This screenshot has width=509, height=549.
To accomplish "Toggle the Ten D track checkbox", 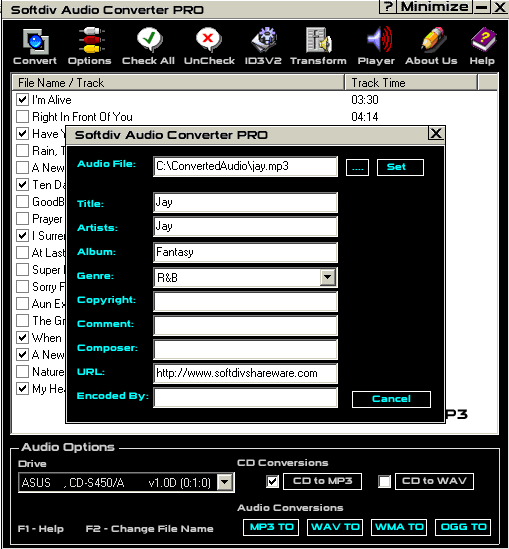I will pyautogui.click(x=22, y=184).
